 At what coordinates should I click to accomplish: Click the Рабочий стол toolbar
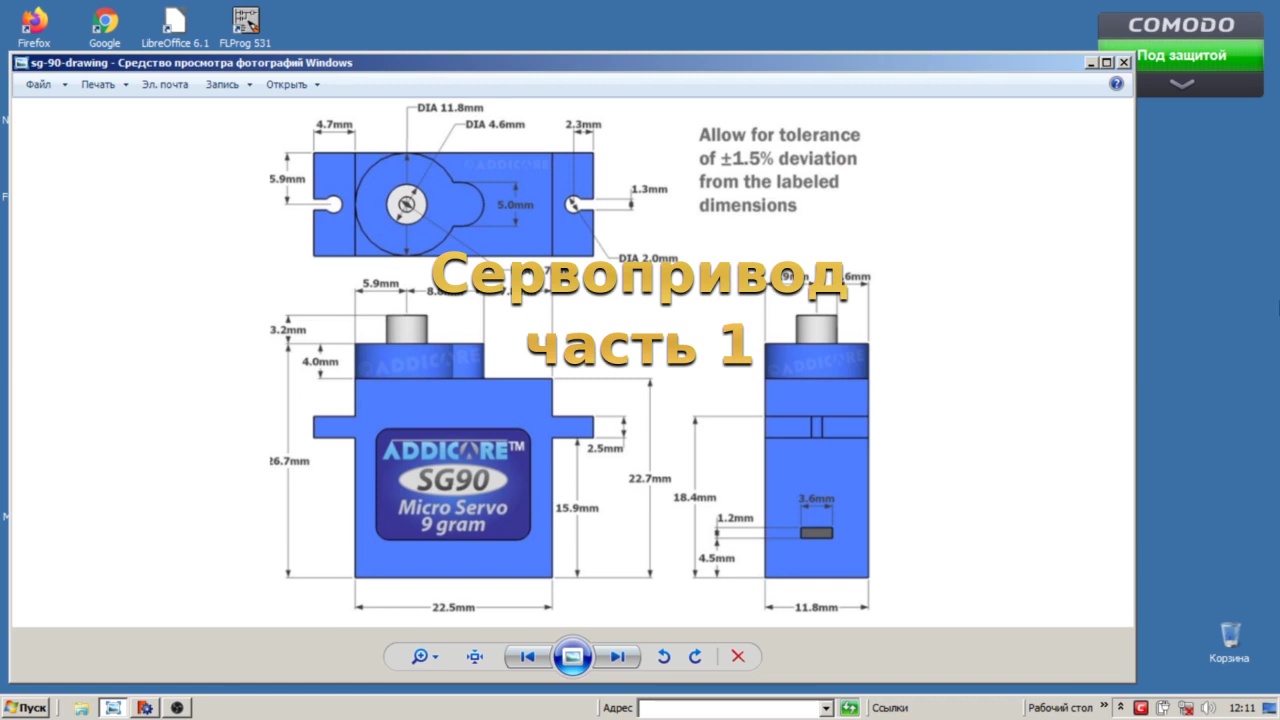[x=1060, y=708]
